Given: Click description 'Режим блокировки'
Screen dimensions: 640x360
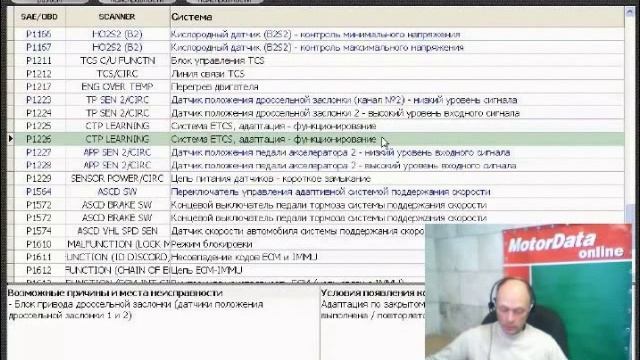Looking at the screenshot, I should [x=211, y=244].
